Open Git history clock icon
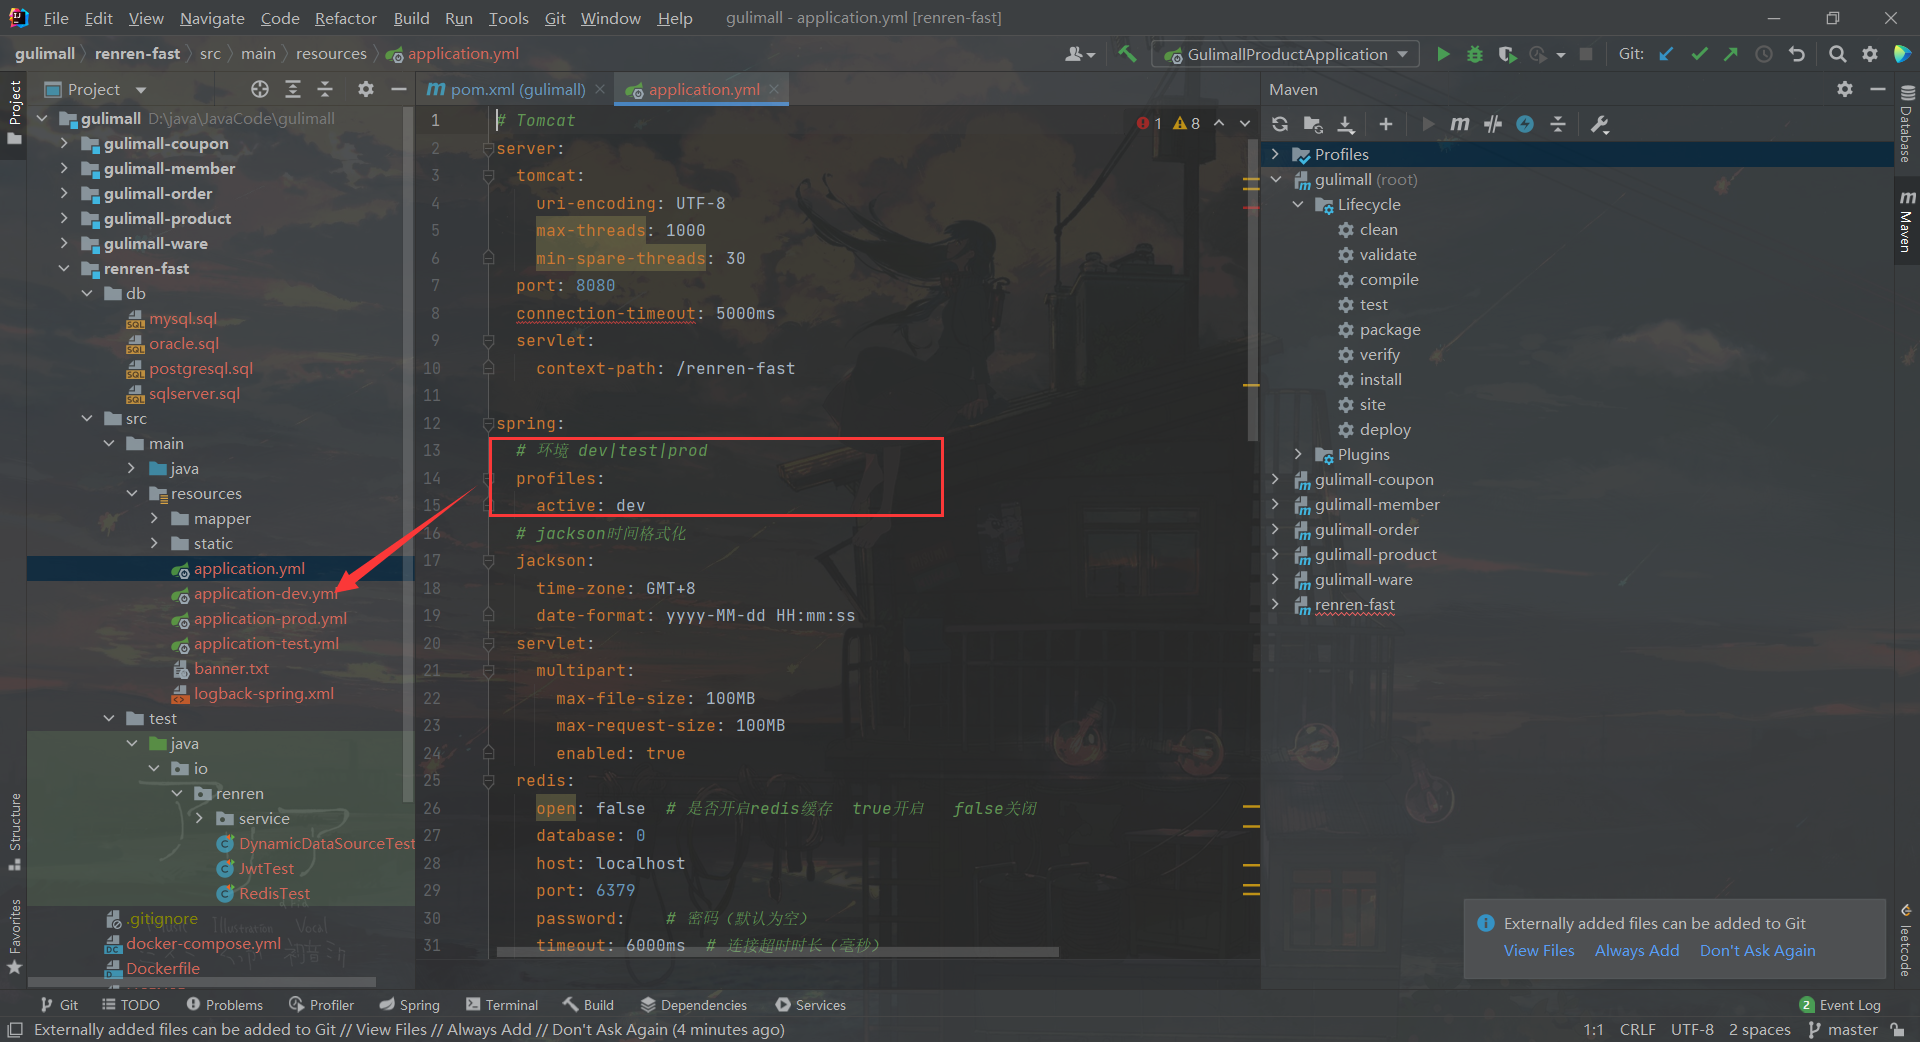This screenshot has height=1042, width=1920. coord(1764,54)
